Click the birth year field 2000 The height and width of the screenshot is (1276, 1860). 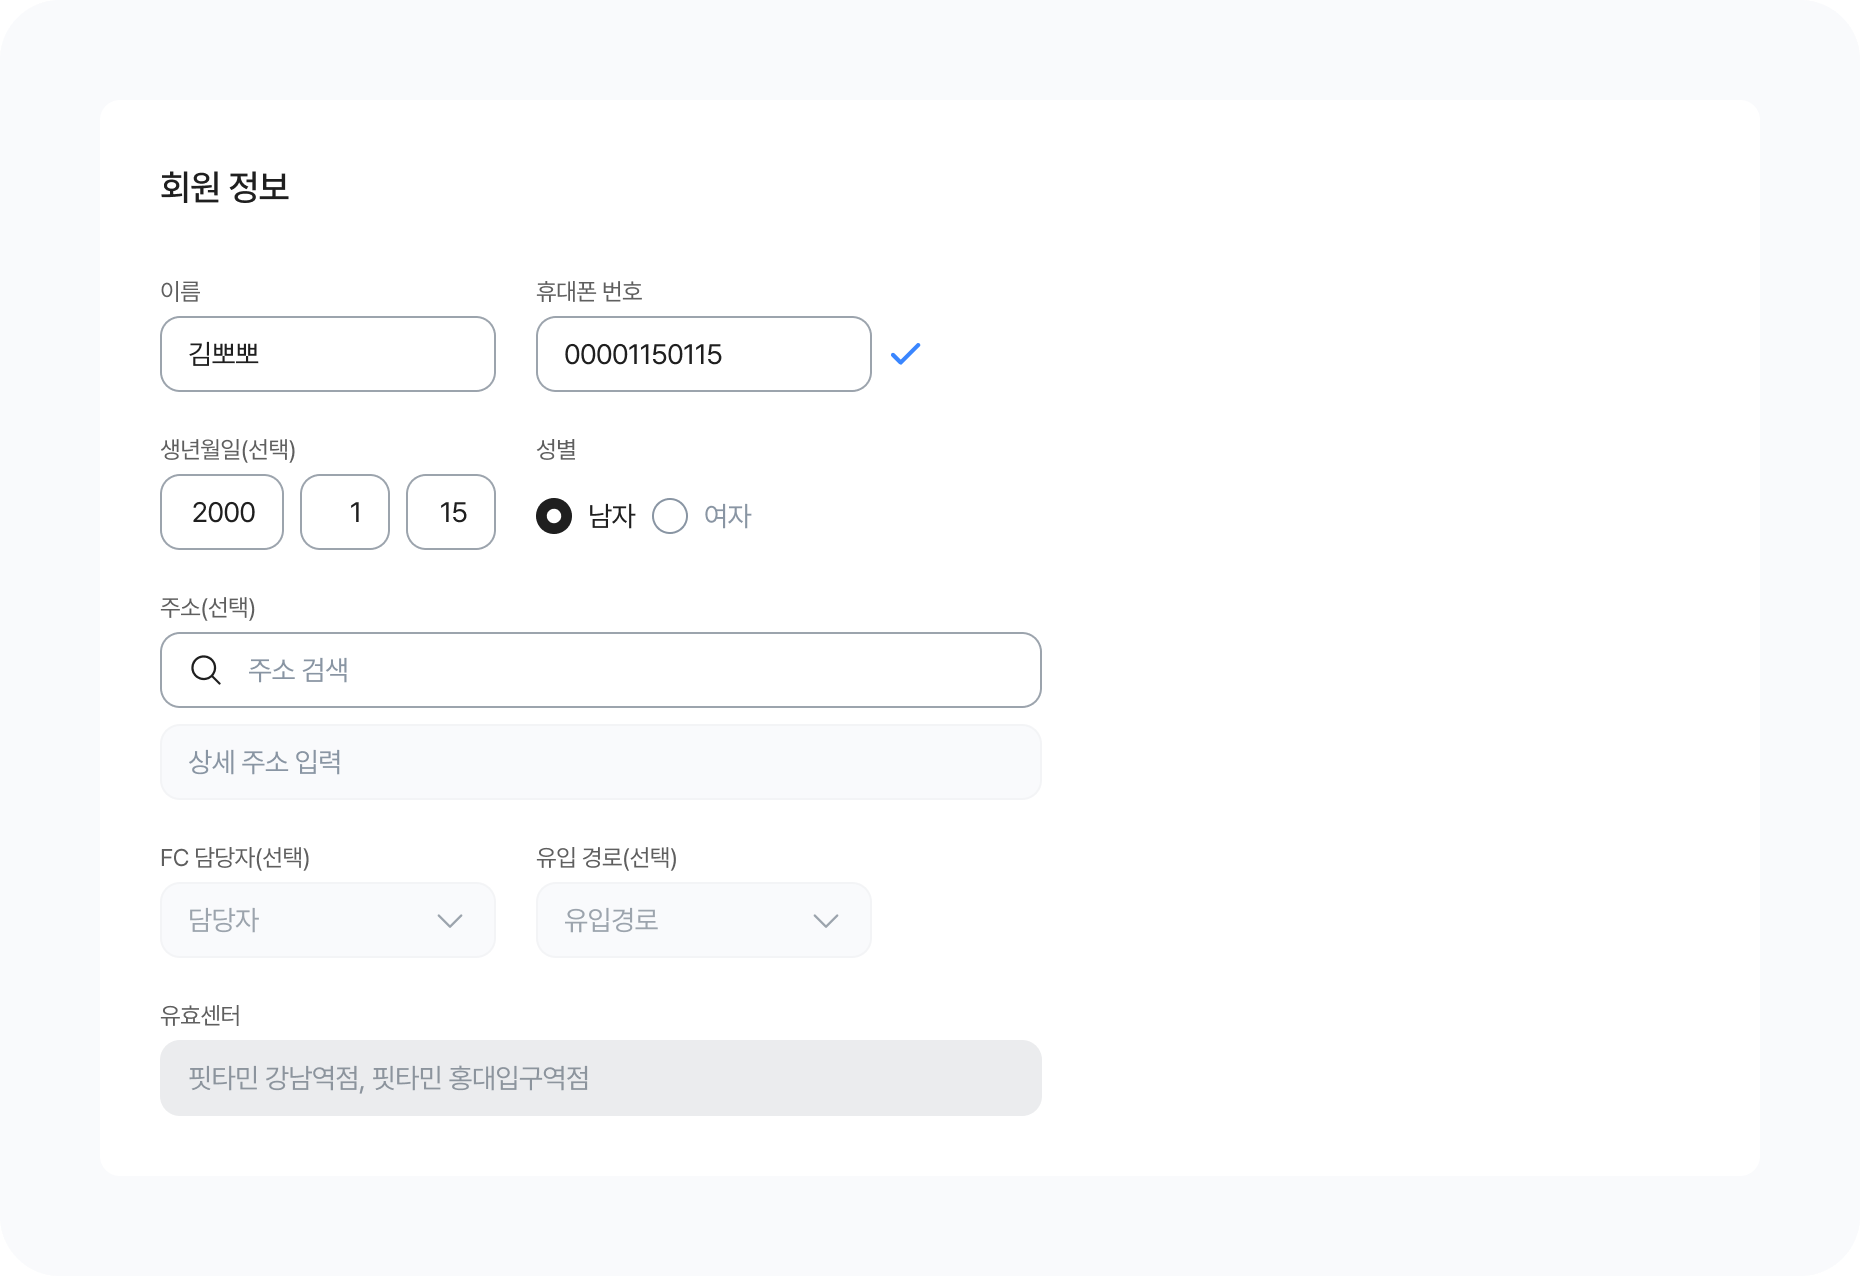coord(222,512)
